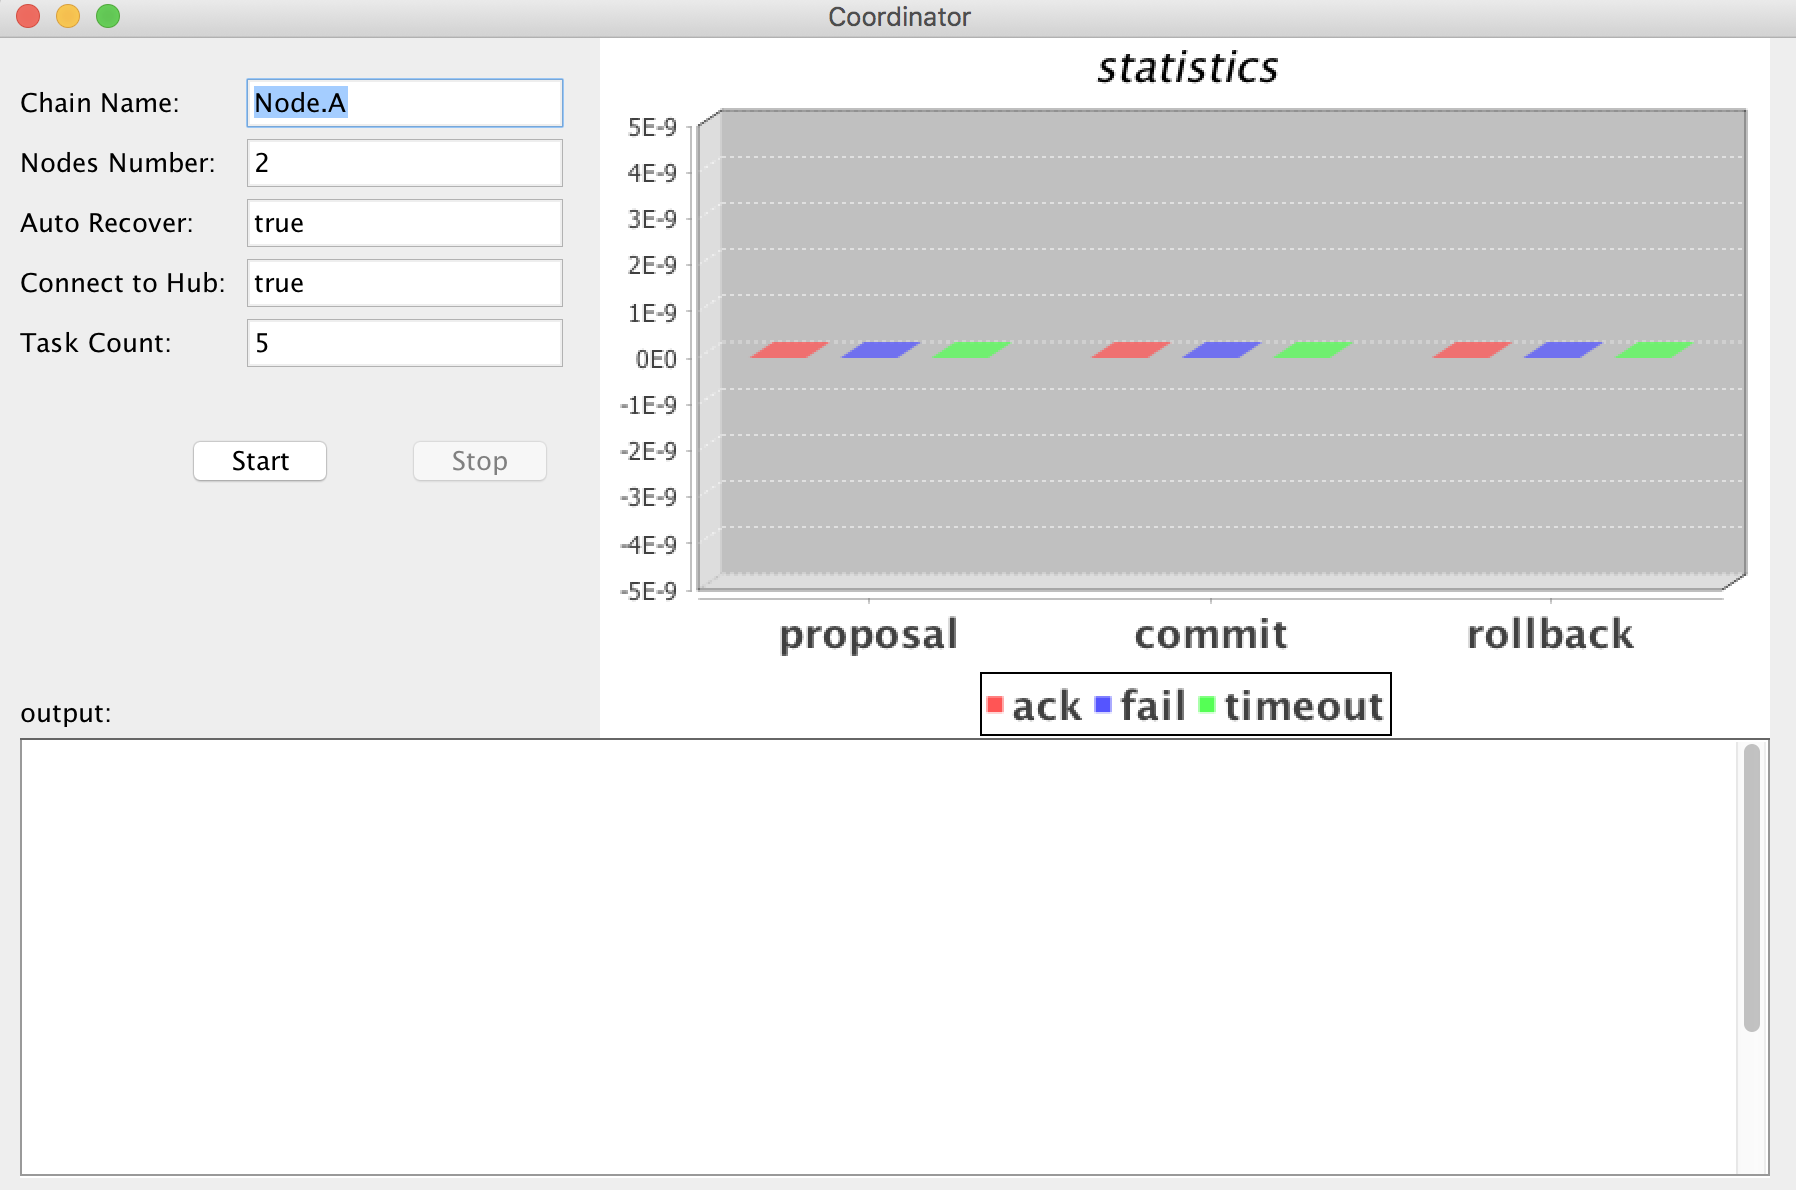
Task: Click the statistics chart title
Action: (1187, 68)
